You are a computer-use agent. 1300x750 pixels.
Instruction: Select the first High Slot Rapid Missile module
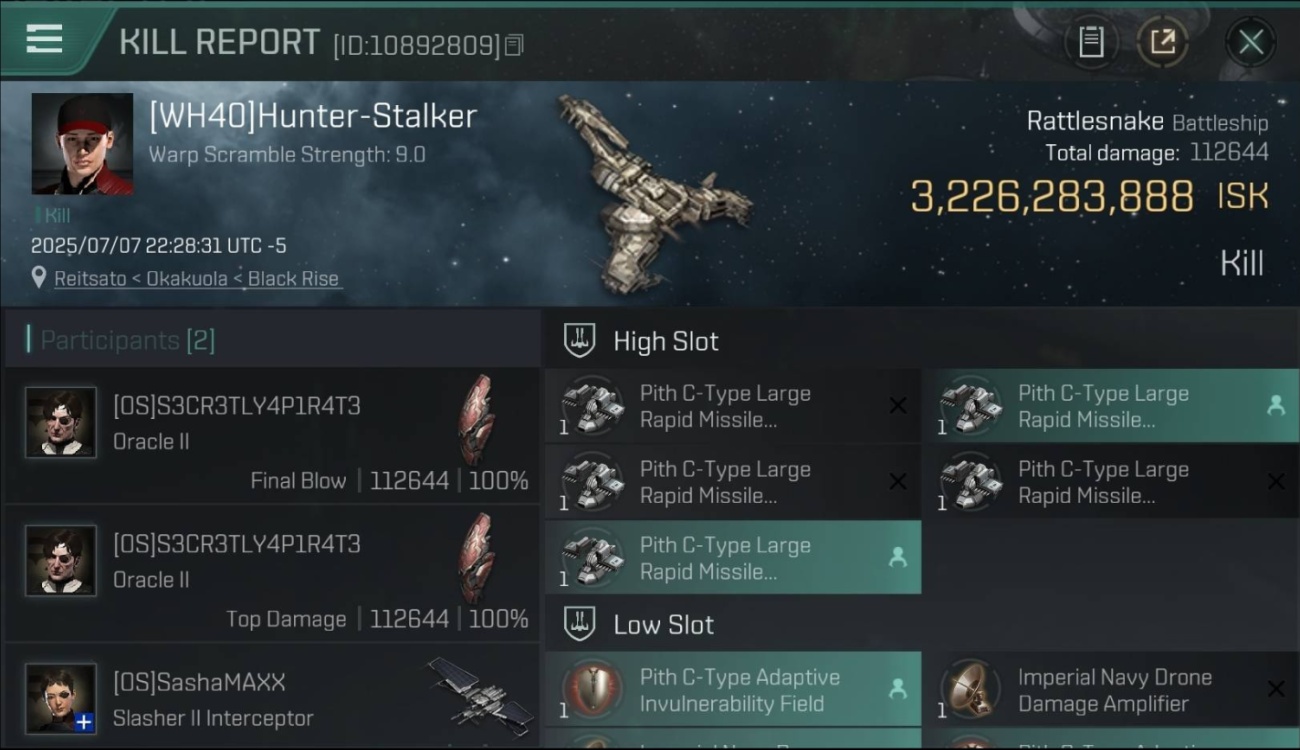click(x=733, y=407)
